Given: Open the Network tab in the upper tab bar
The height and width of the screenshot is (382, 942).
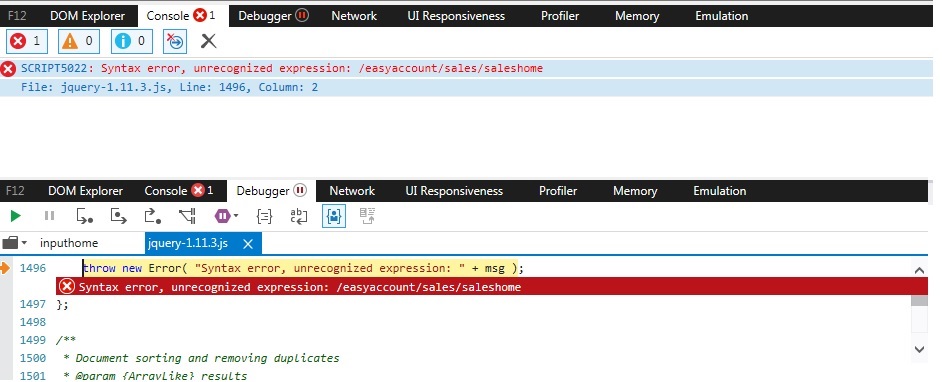Looking at the screenshot, I should [x=354, y=16].
